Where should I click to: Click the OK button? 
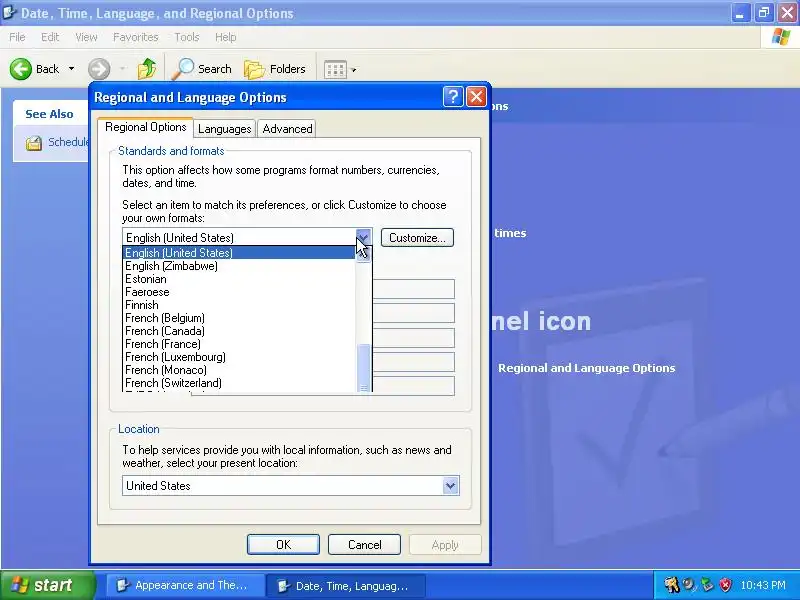point(283,545)
